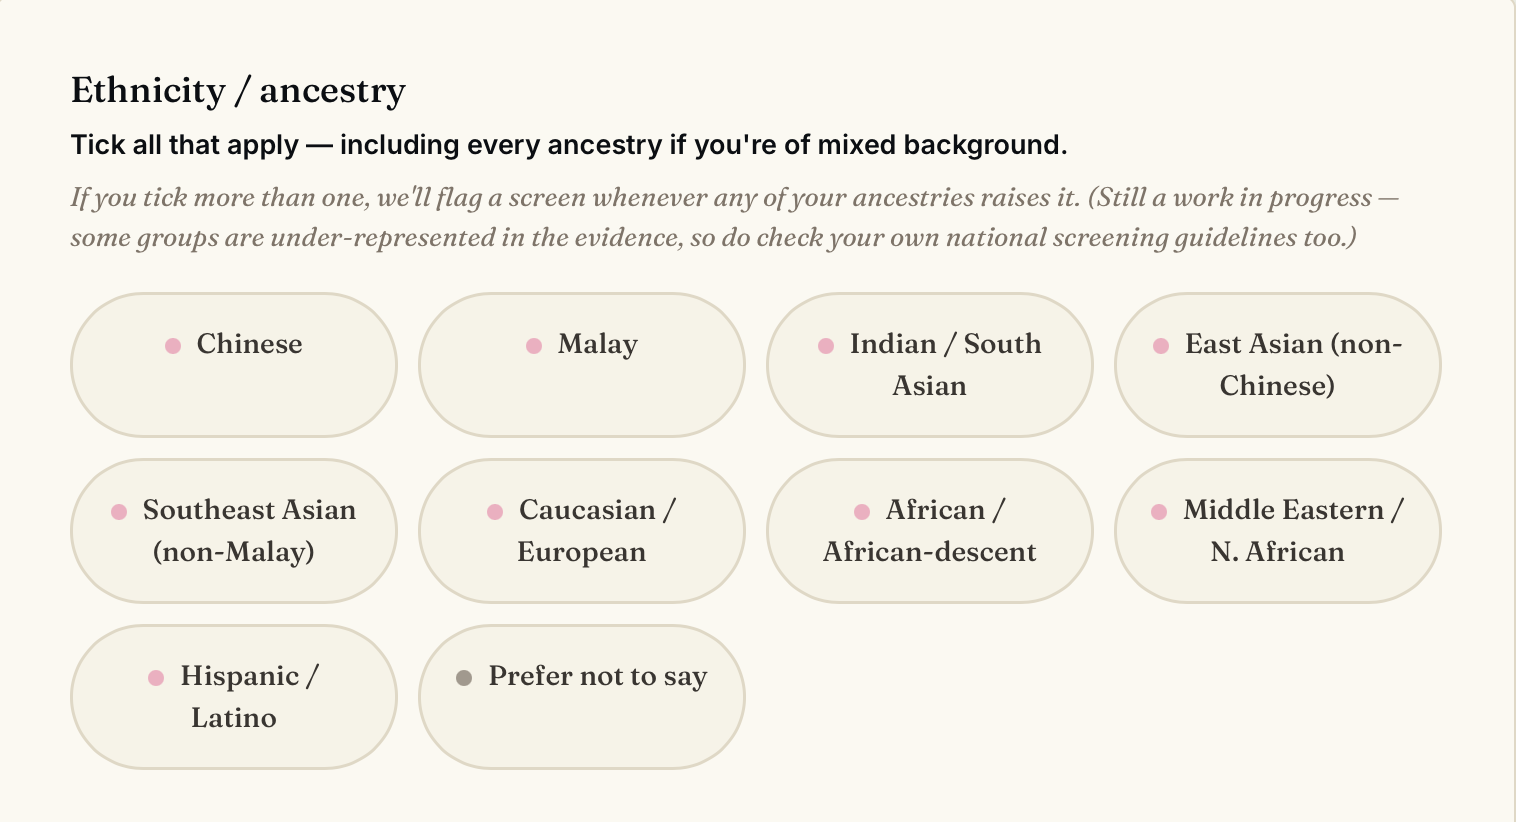The height and width of the screenshot is (822, 1516).
Task: Pick Middle Eastern / N. African option
Action: 1278,531
